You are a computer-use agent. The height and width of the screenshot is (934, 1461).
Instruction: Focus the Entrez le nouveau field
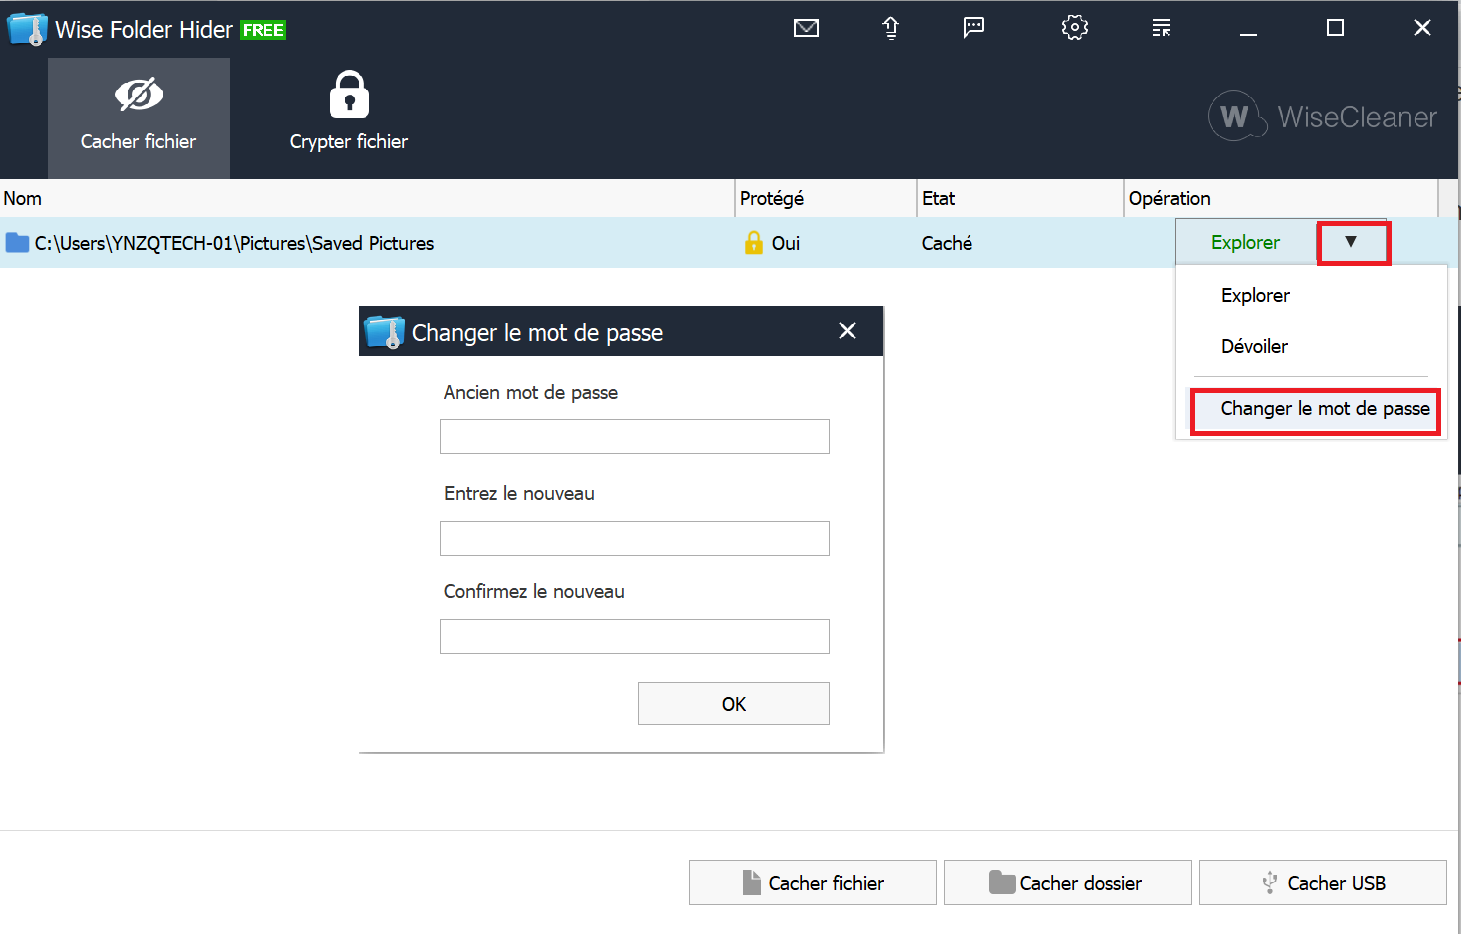coord(635,539)
